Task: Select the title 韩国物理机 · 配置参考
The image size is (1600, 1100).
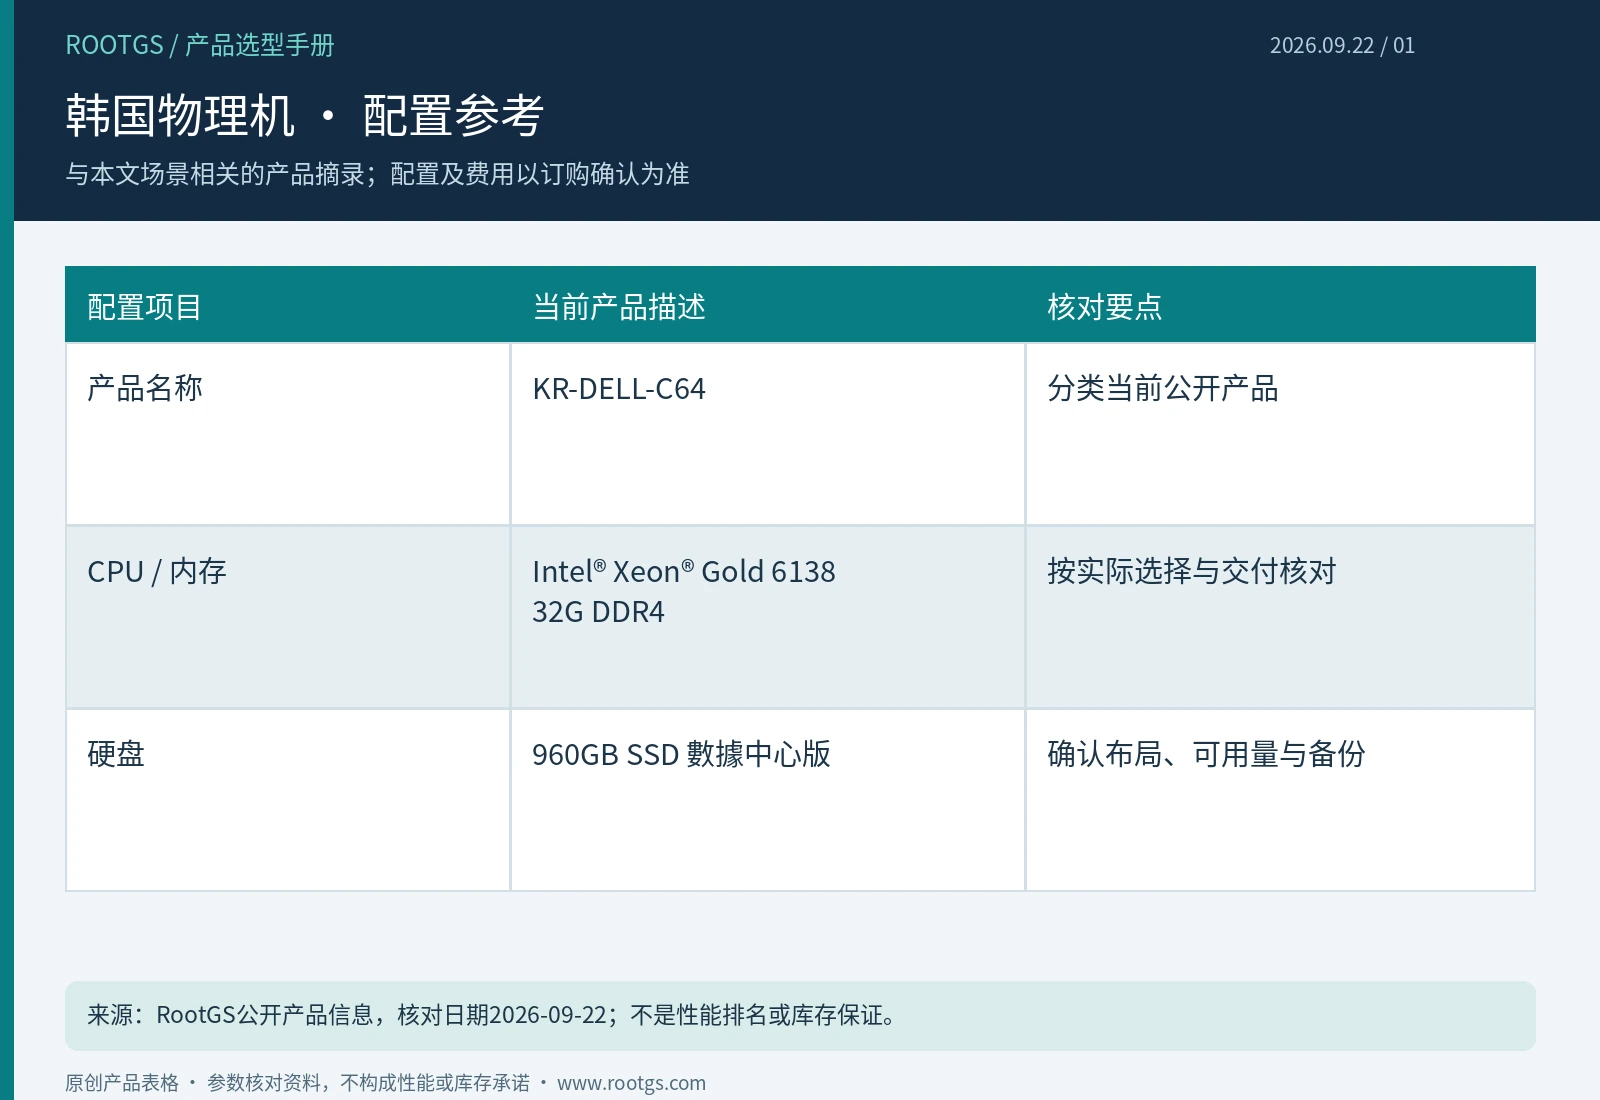Action: [x=305, y=115]
